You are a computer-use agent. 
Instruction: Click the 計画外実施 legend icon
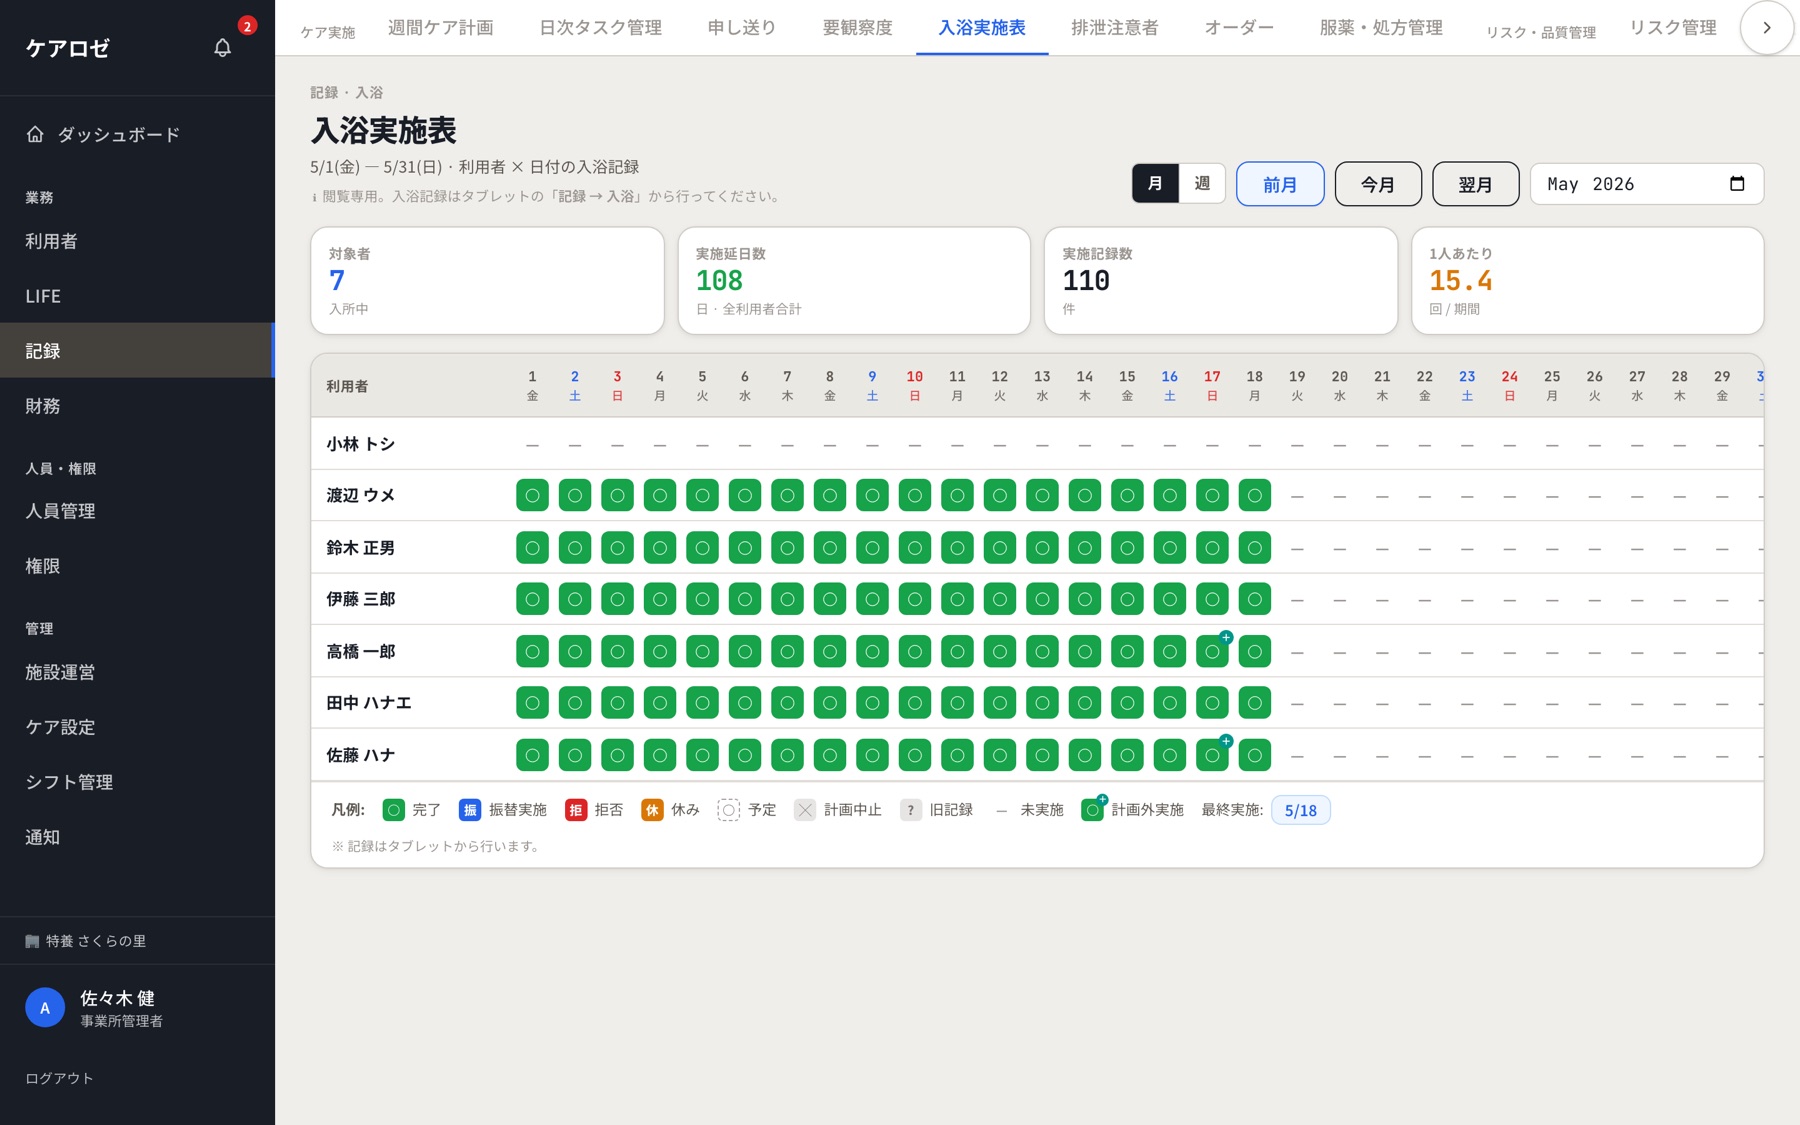click(x=1093, y=809)
